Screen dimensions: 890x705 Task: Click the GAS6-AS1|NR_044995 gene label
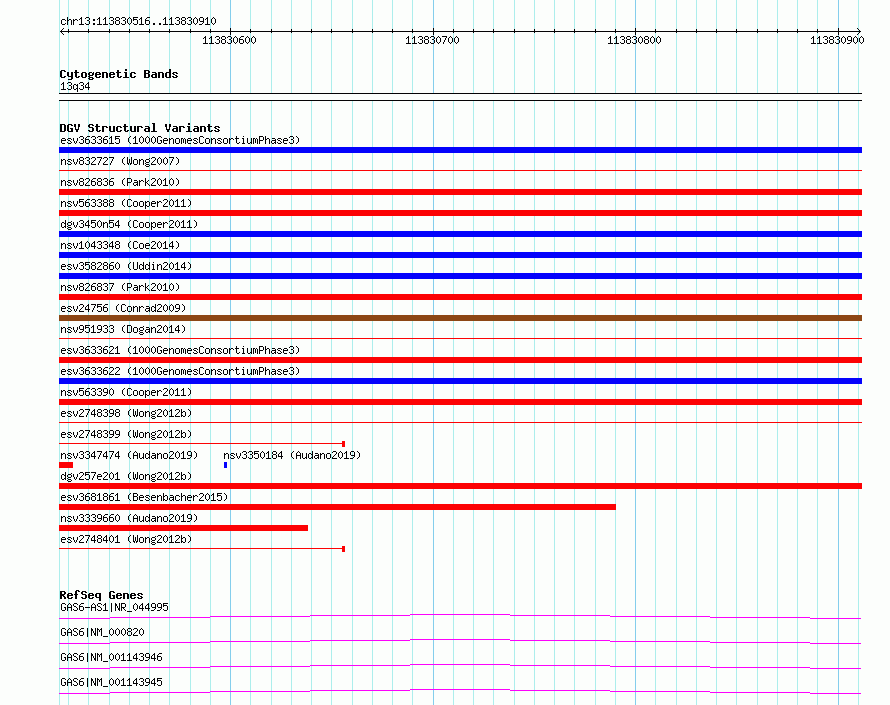[x=114, y=607]
